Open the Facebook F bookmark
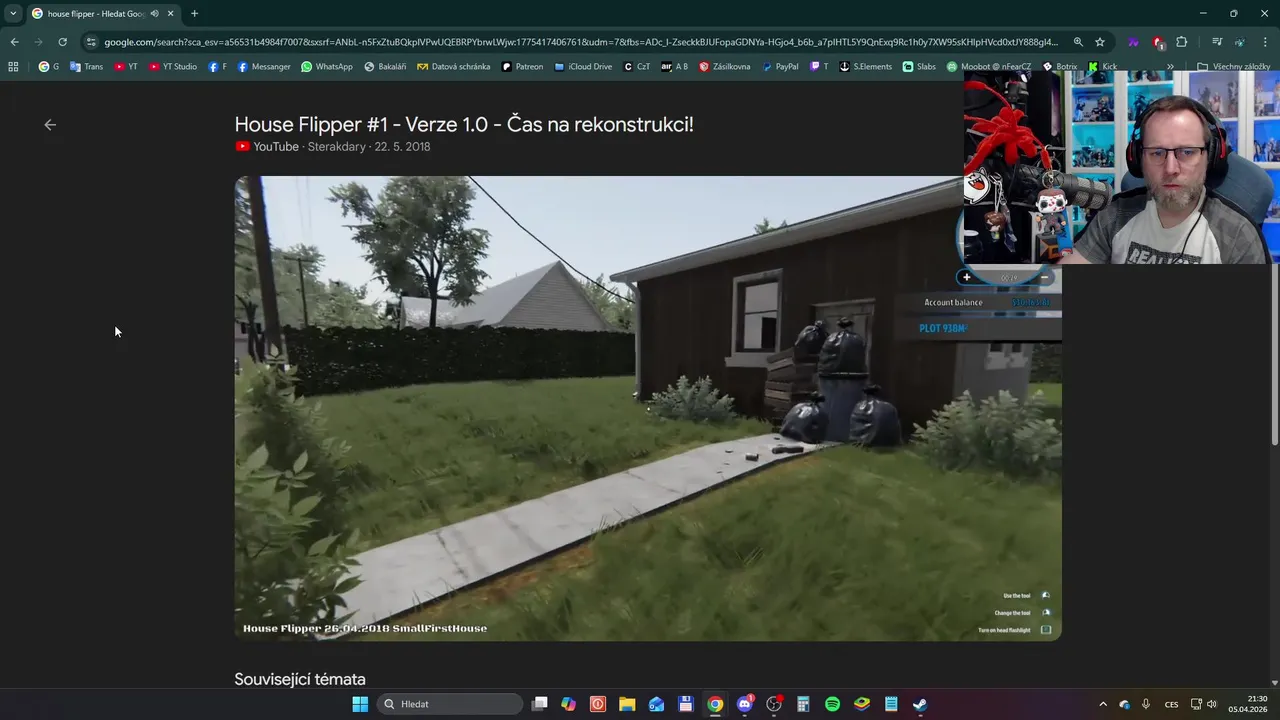 click(x=217, y=67)
